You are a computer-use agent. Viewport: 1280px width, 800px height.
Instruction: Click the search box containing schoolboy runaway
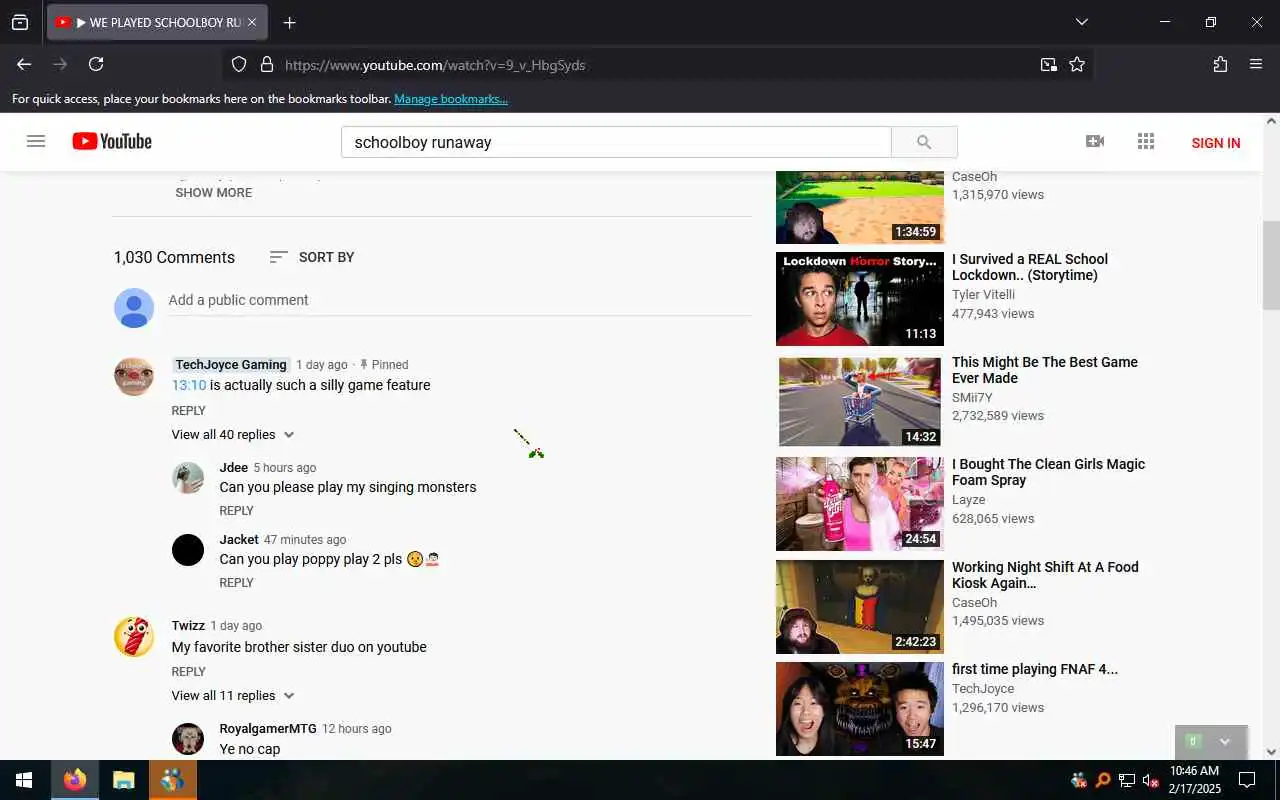(616, 142)
